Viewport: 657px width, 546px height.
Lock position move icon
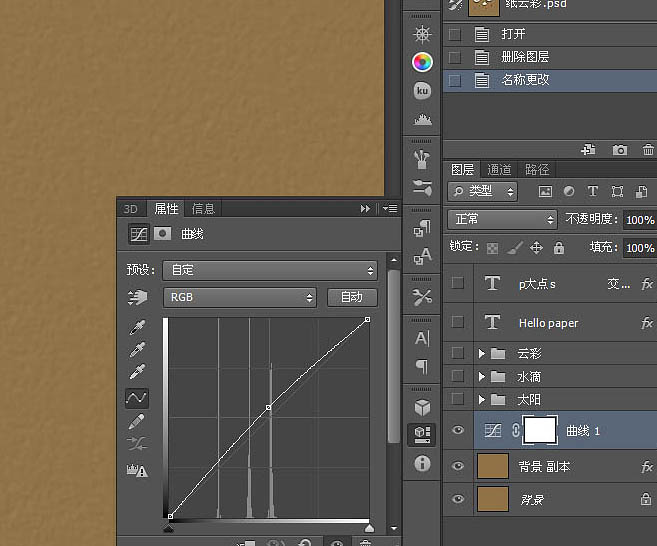click(536, 248)
